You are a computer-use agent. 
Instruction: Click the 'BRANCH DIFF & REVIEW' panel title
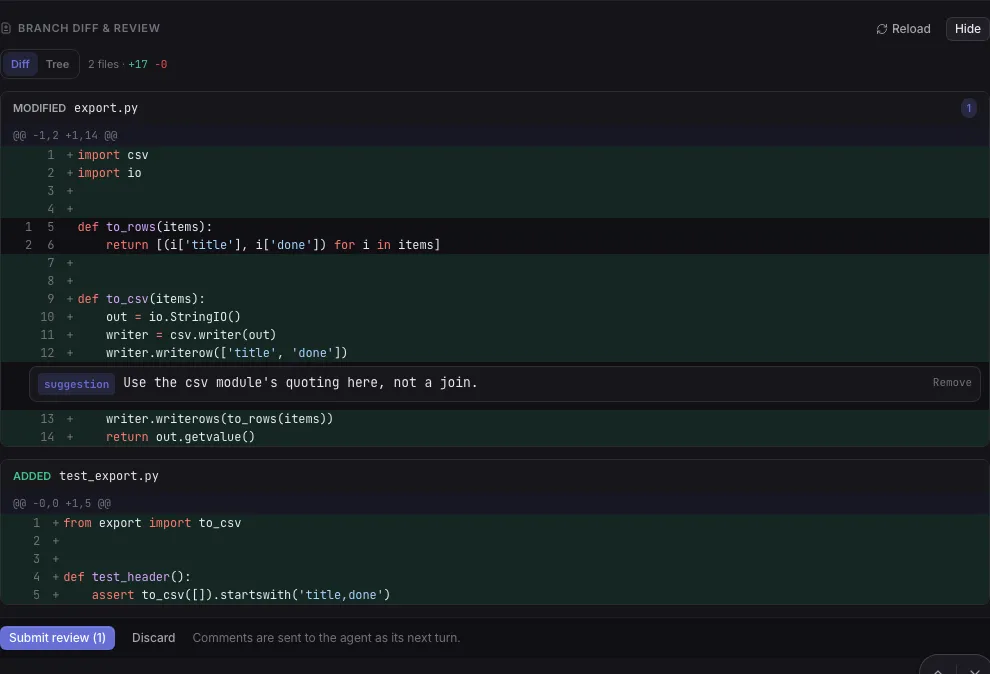pyautogui.click(x=89, y=28)
